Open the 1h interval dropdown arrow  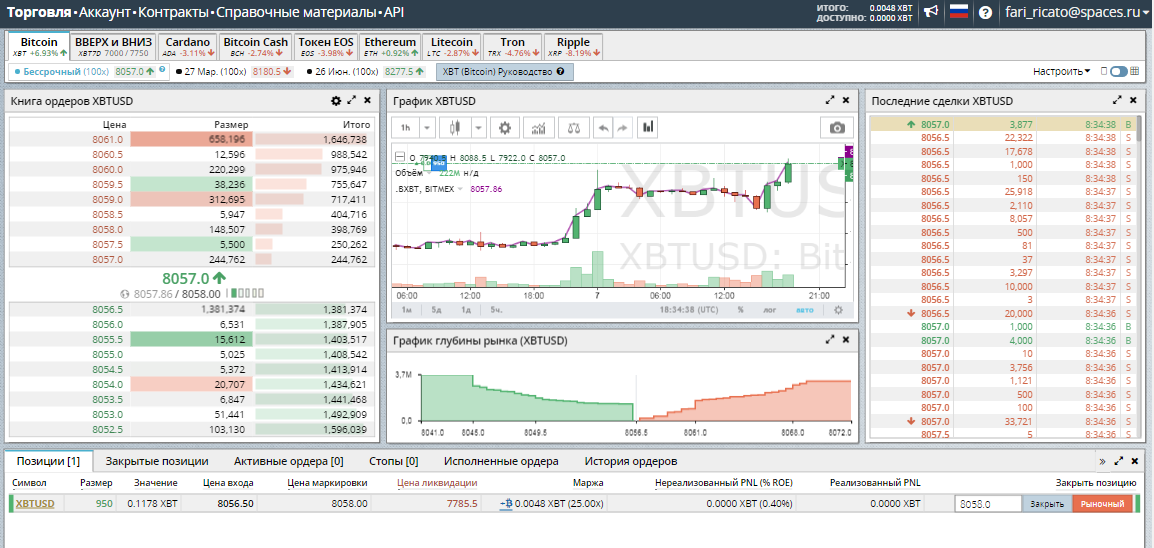coord(427,127)
